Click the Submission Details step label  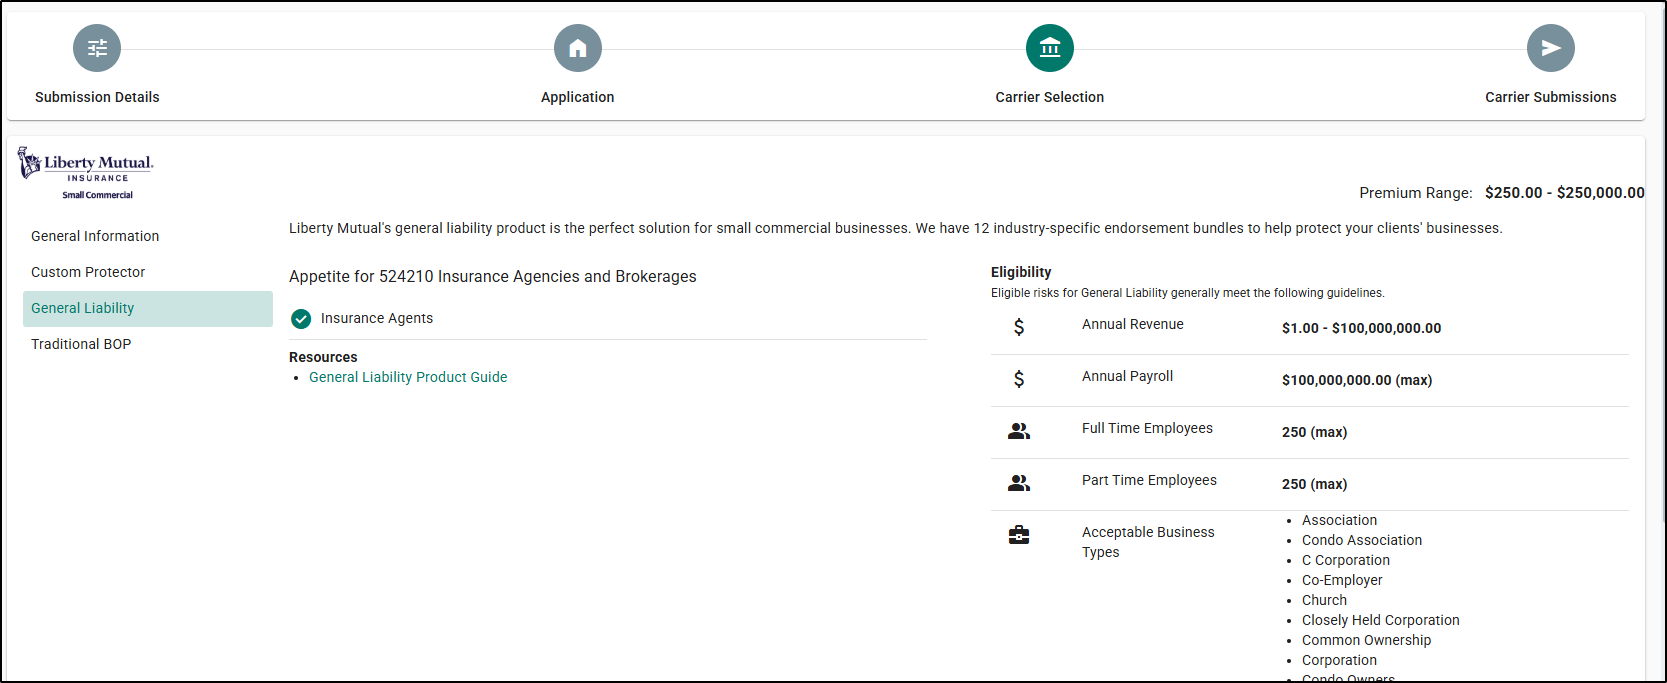pos(97,97)
